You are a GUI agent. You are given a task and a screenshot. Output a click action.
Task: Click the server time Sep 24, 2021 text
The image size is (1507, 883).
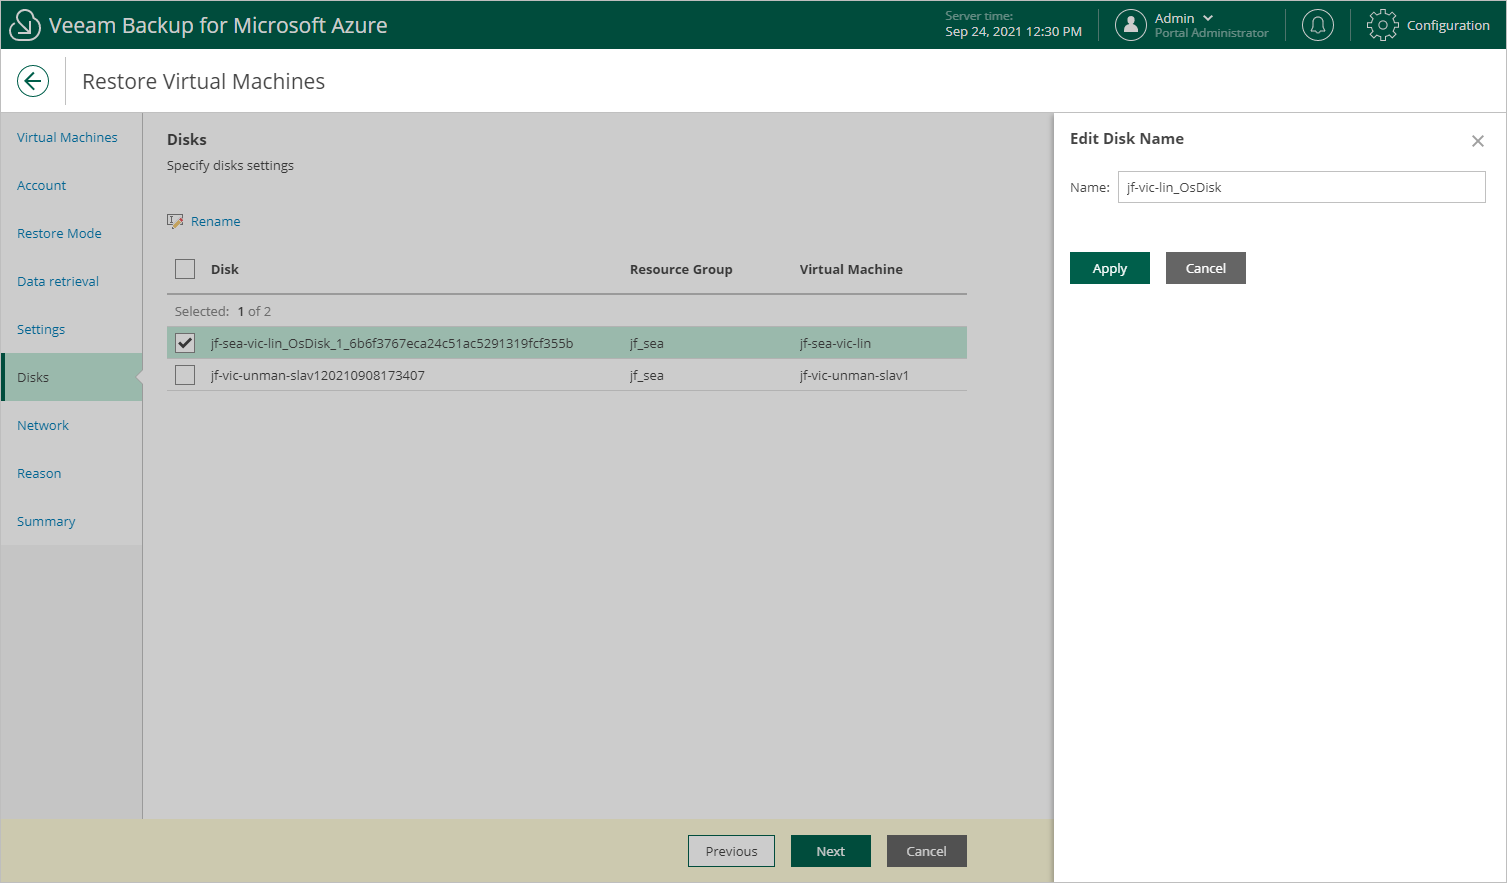1013,31
